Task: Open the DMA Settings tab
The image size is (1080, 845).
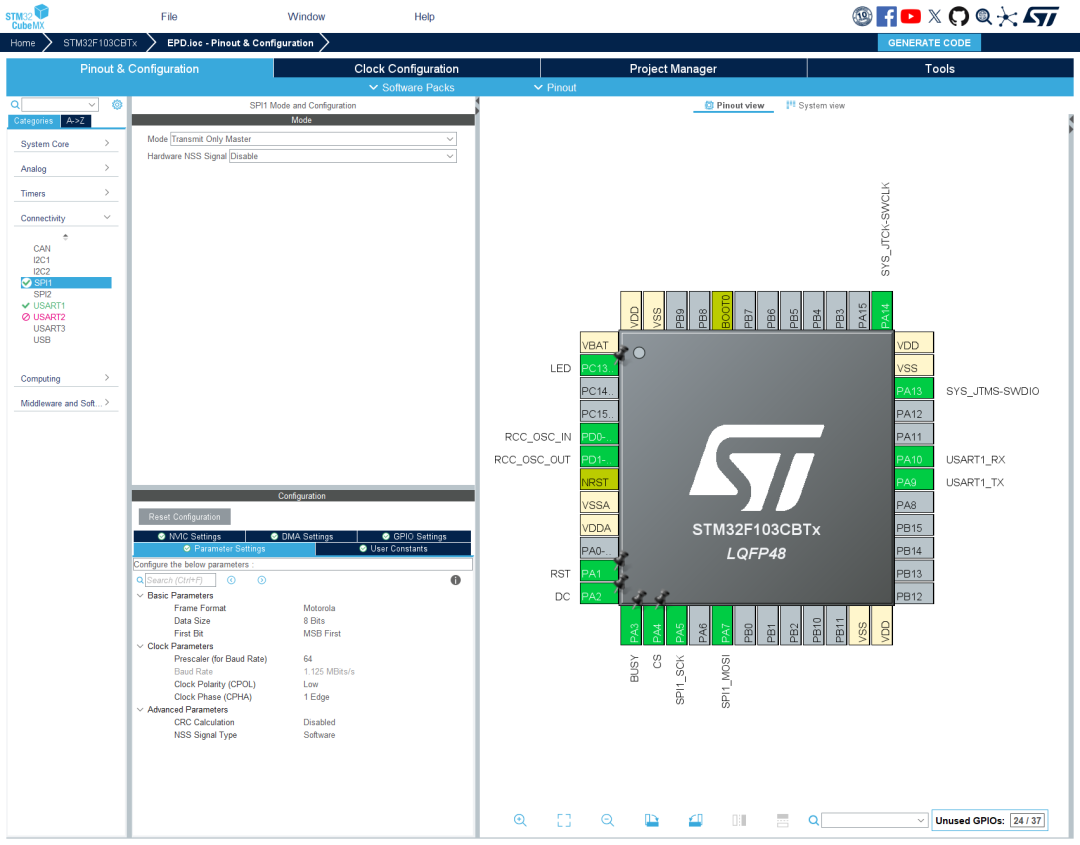Action: click(302, 536)
